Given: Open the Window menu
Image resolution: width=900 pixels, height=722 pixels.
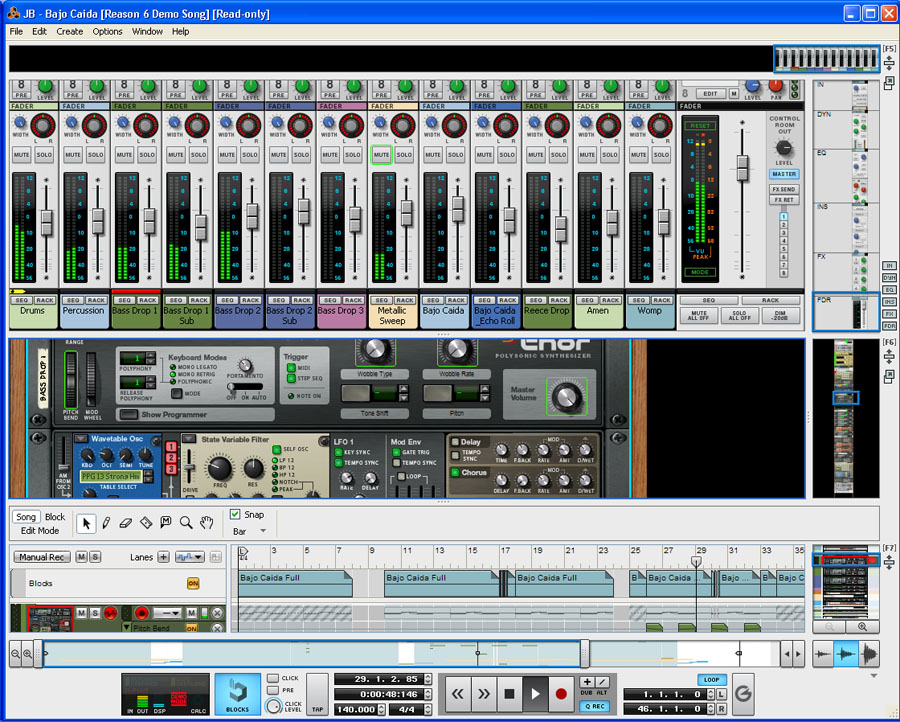Looking at the screenshot, I should coord(147,32).
